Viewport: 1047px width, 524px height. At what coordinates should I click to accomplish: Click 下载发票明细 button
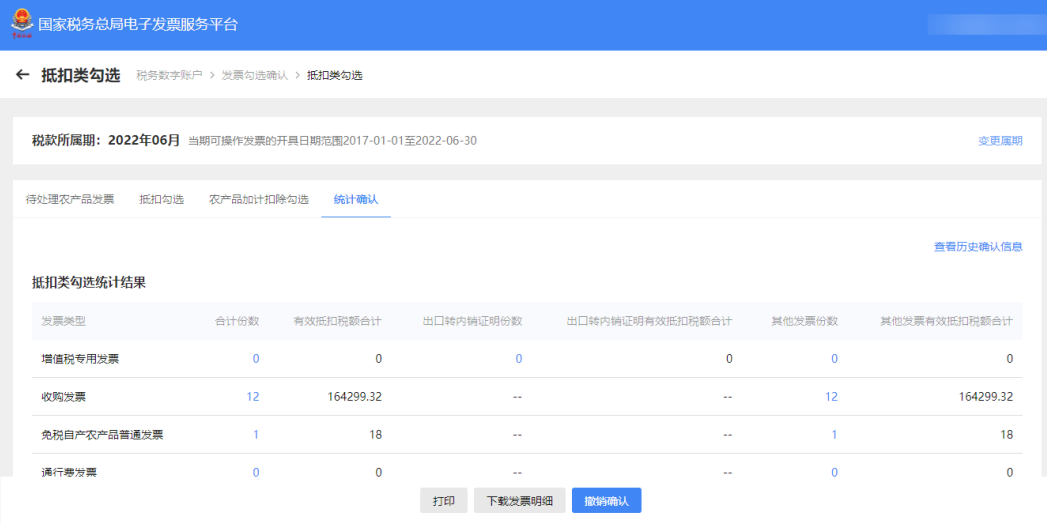(x=519, y=501)
